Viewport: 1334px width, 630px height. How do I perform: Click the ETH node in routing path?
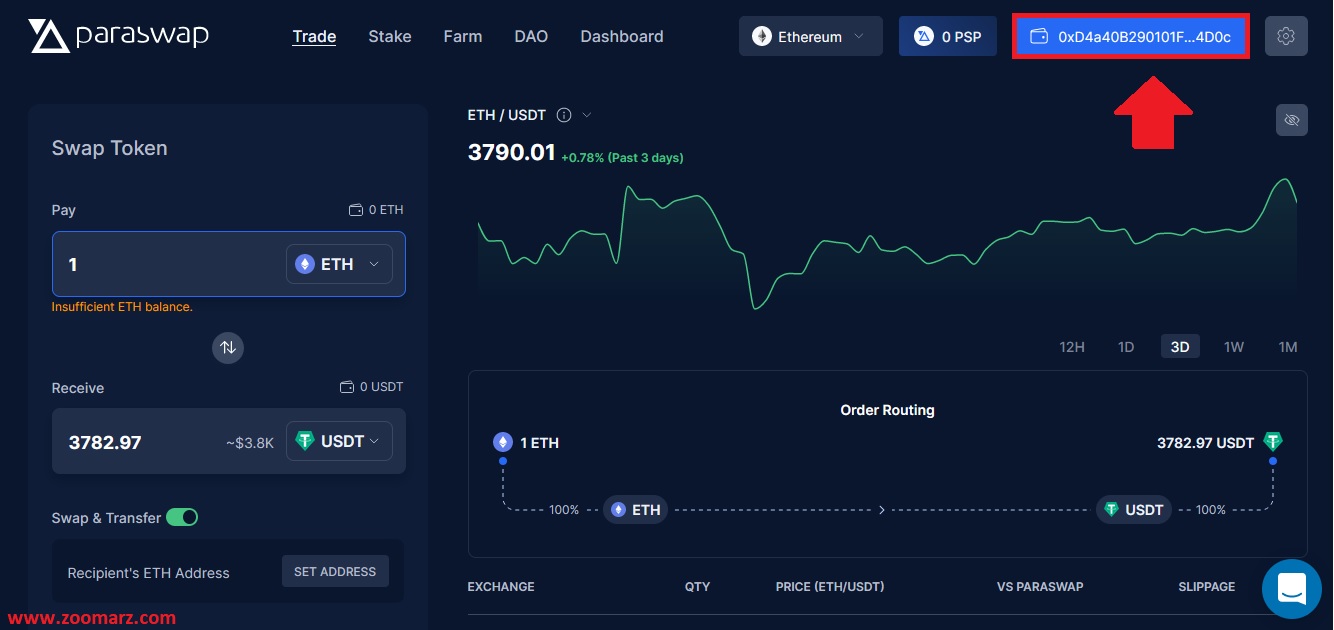(x=636, y=509)
